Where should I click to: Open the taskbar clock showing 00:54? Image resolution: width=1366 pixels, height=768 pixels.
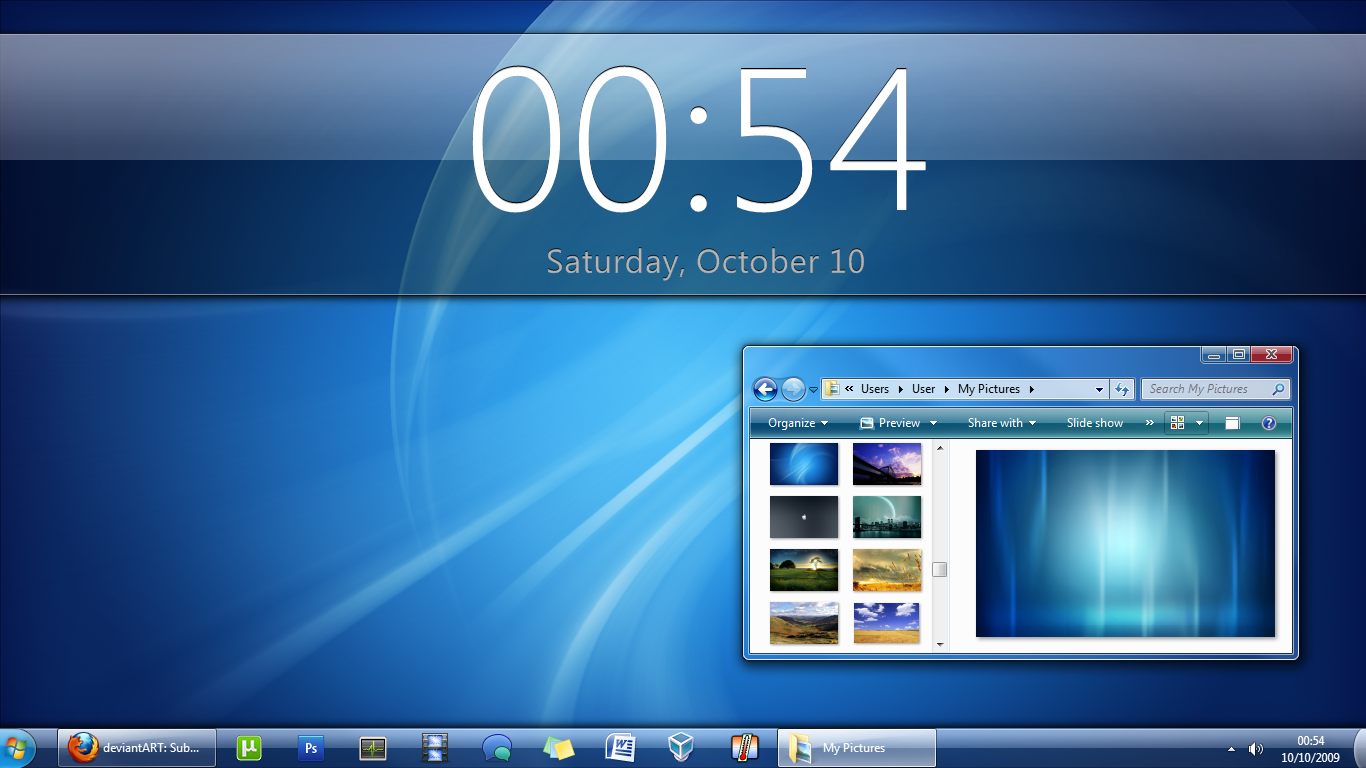point(1310,748)
